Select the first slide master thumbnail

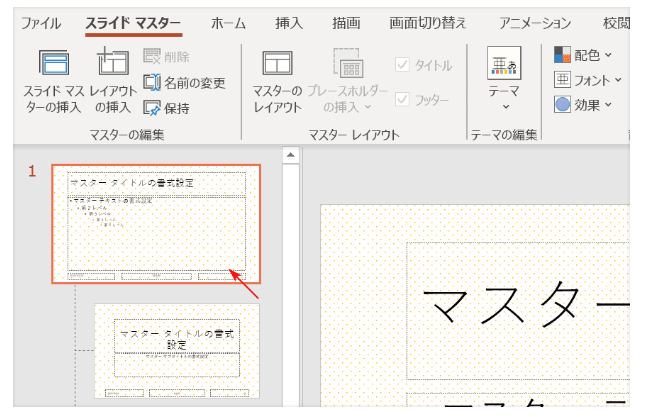(x=155, y=224)
